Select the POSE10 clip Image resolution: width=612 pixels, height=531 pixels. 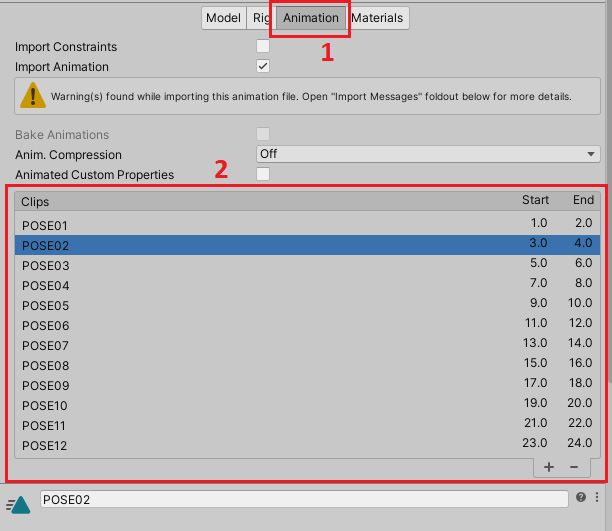[307, 405]
